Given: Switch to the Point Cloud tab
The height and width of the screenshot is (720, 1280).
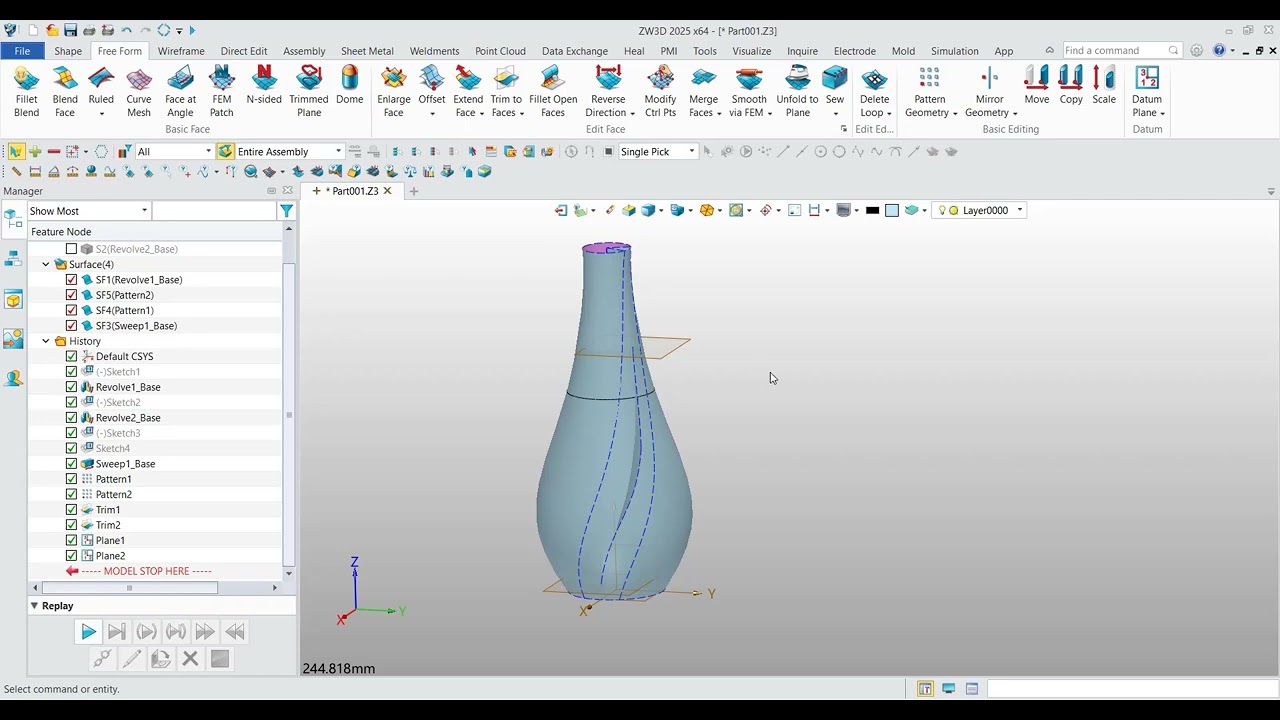Looking at the screenshot, I should point(500,51).
